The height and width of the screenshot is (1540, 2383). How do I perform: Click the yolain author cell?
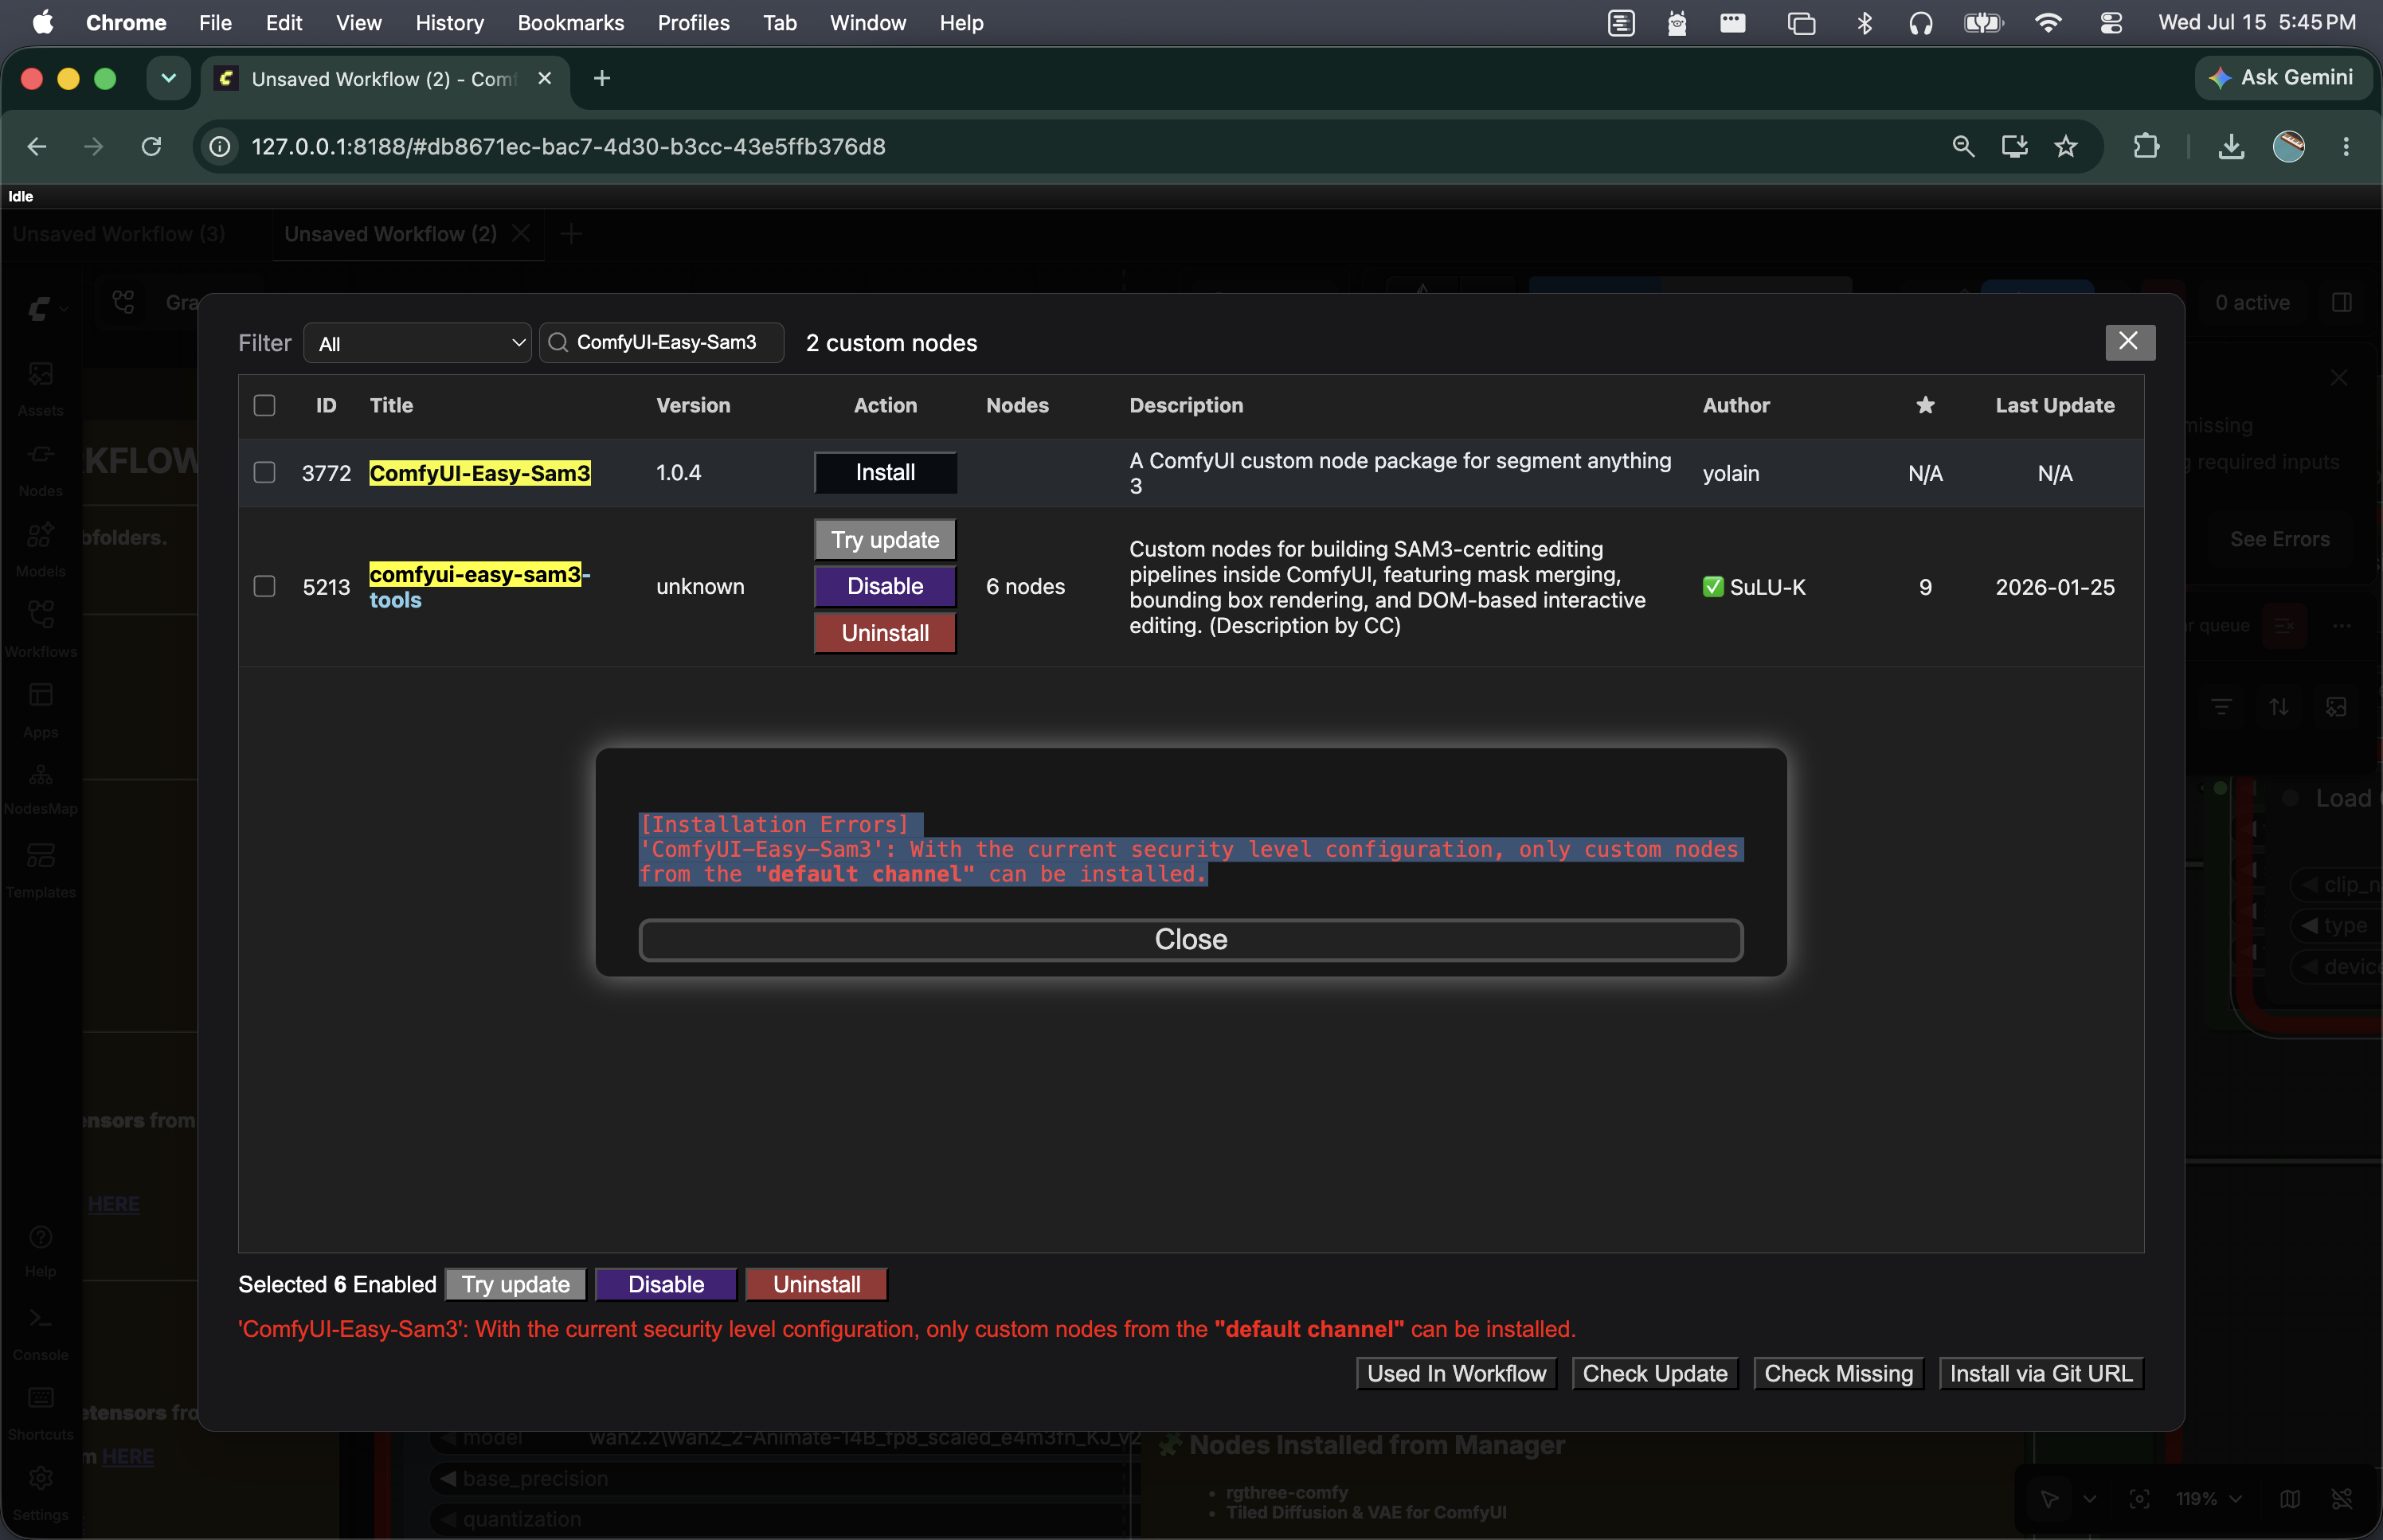(1731, 473)
